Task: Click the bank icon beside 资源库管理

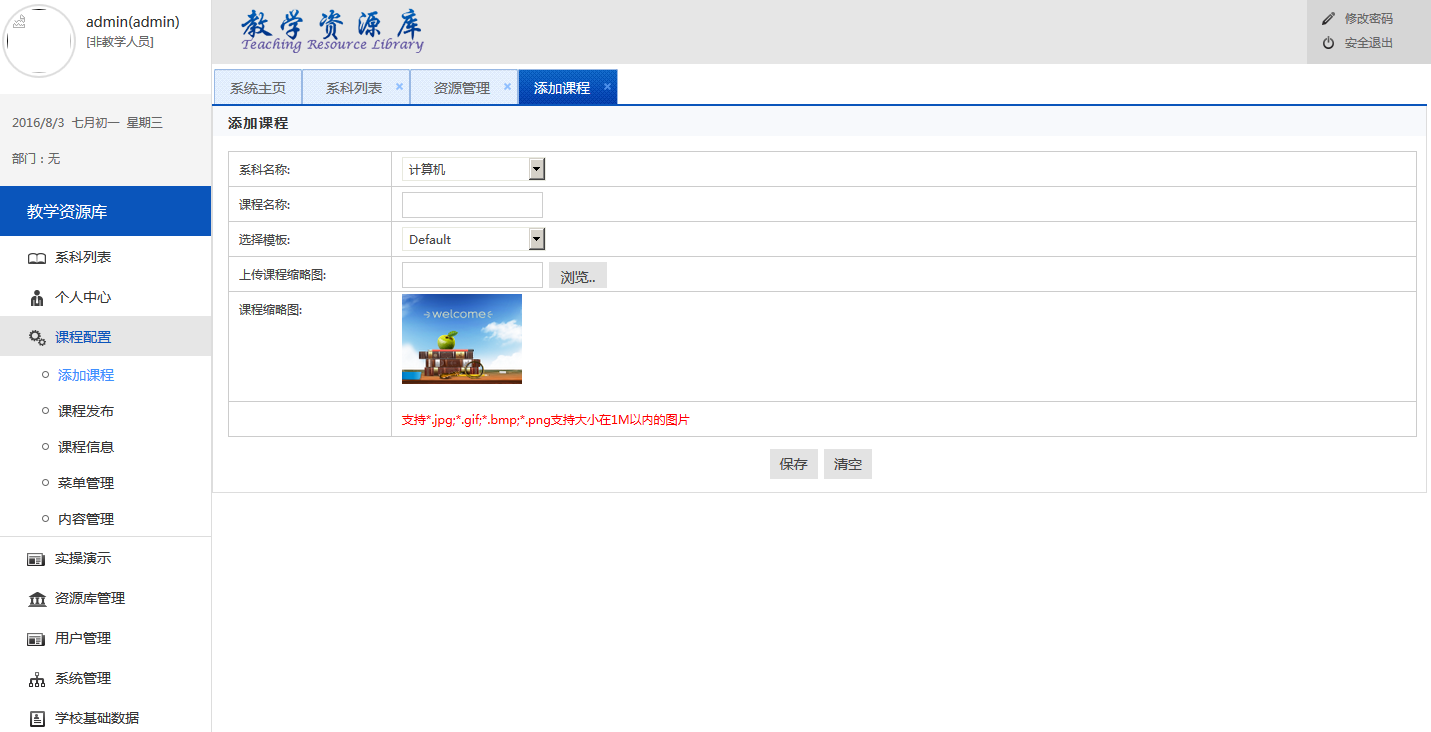Action: [x=37, y=599]
